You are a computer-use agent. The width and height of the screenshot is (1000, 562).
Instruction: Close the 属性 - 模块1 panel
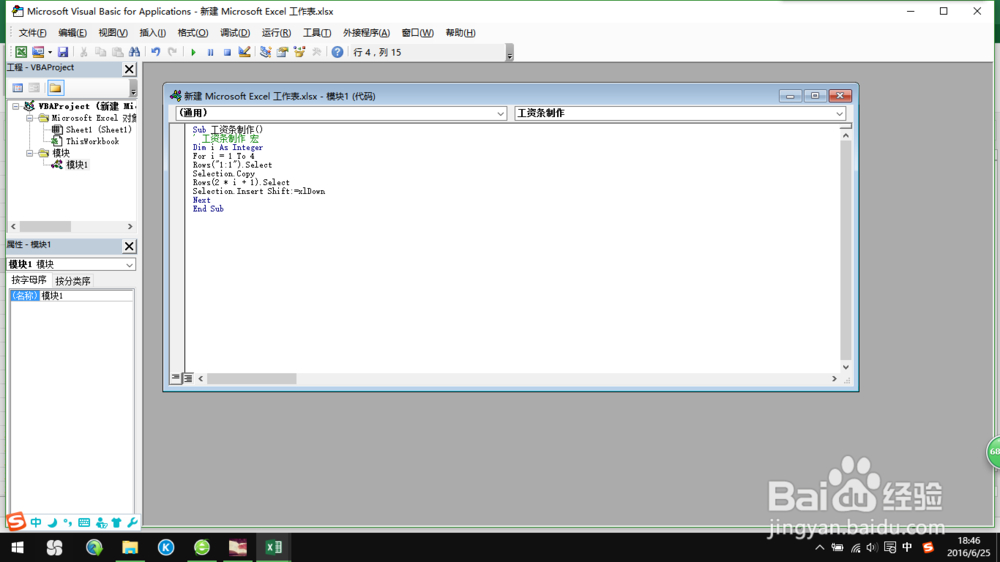pos(129,246)
